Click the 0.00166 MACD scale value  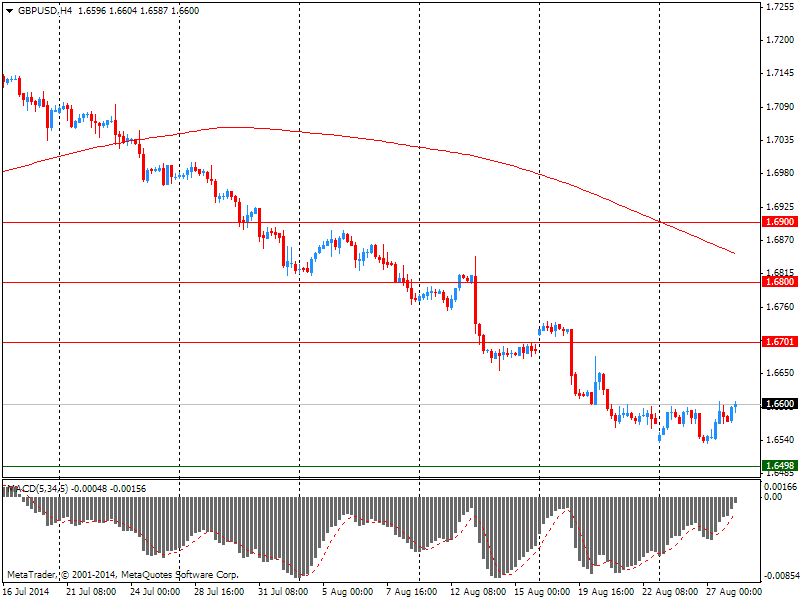[781, 487]
